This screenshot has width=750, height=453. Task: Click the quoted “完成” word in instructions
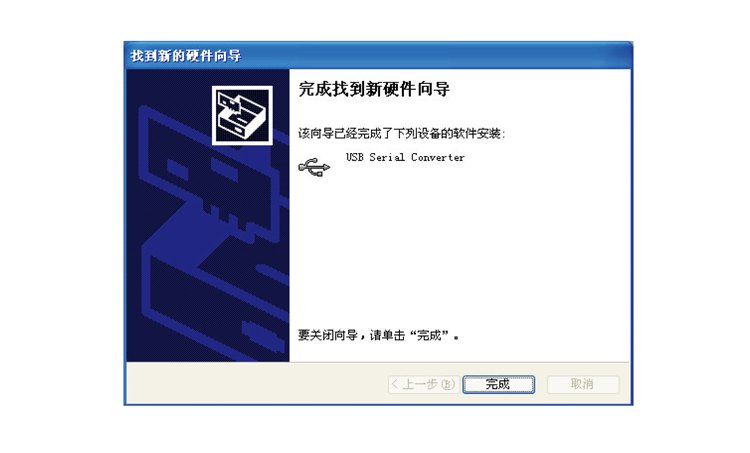coord(432,335)
